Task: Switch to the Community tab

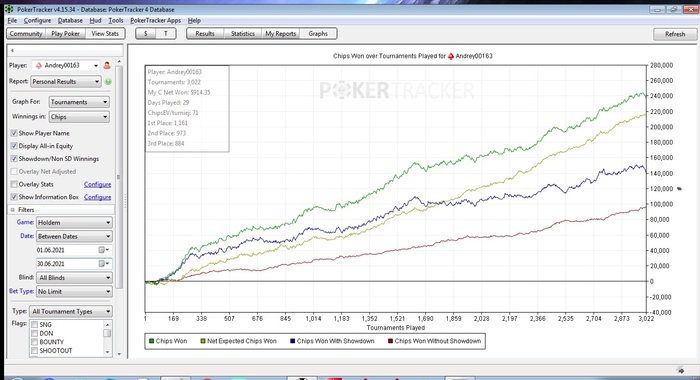Action: [x=26, y=33]
